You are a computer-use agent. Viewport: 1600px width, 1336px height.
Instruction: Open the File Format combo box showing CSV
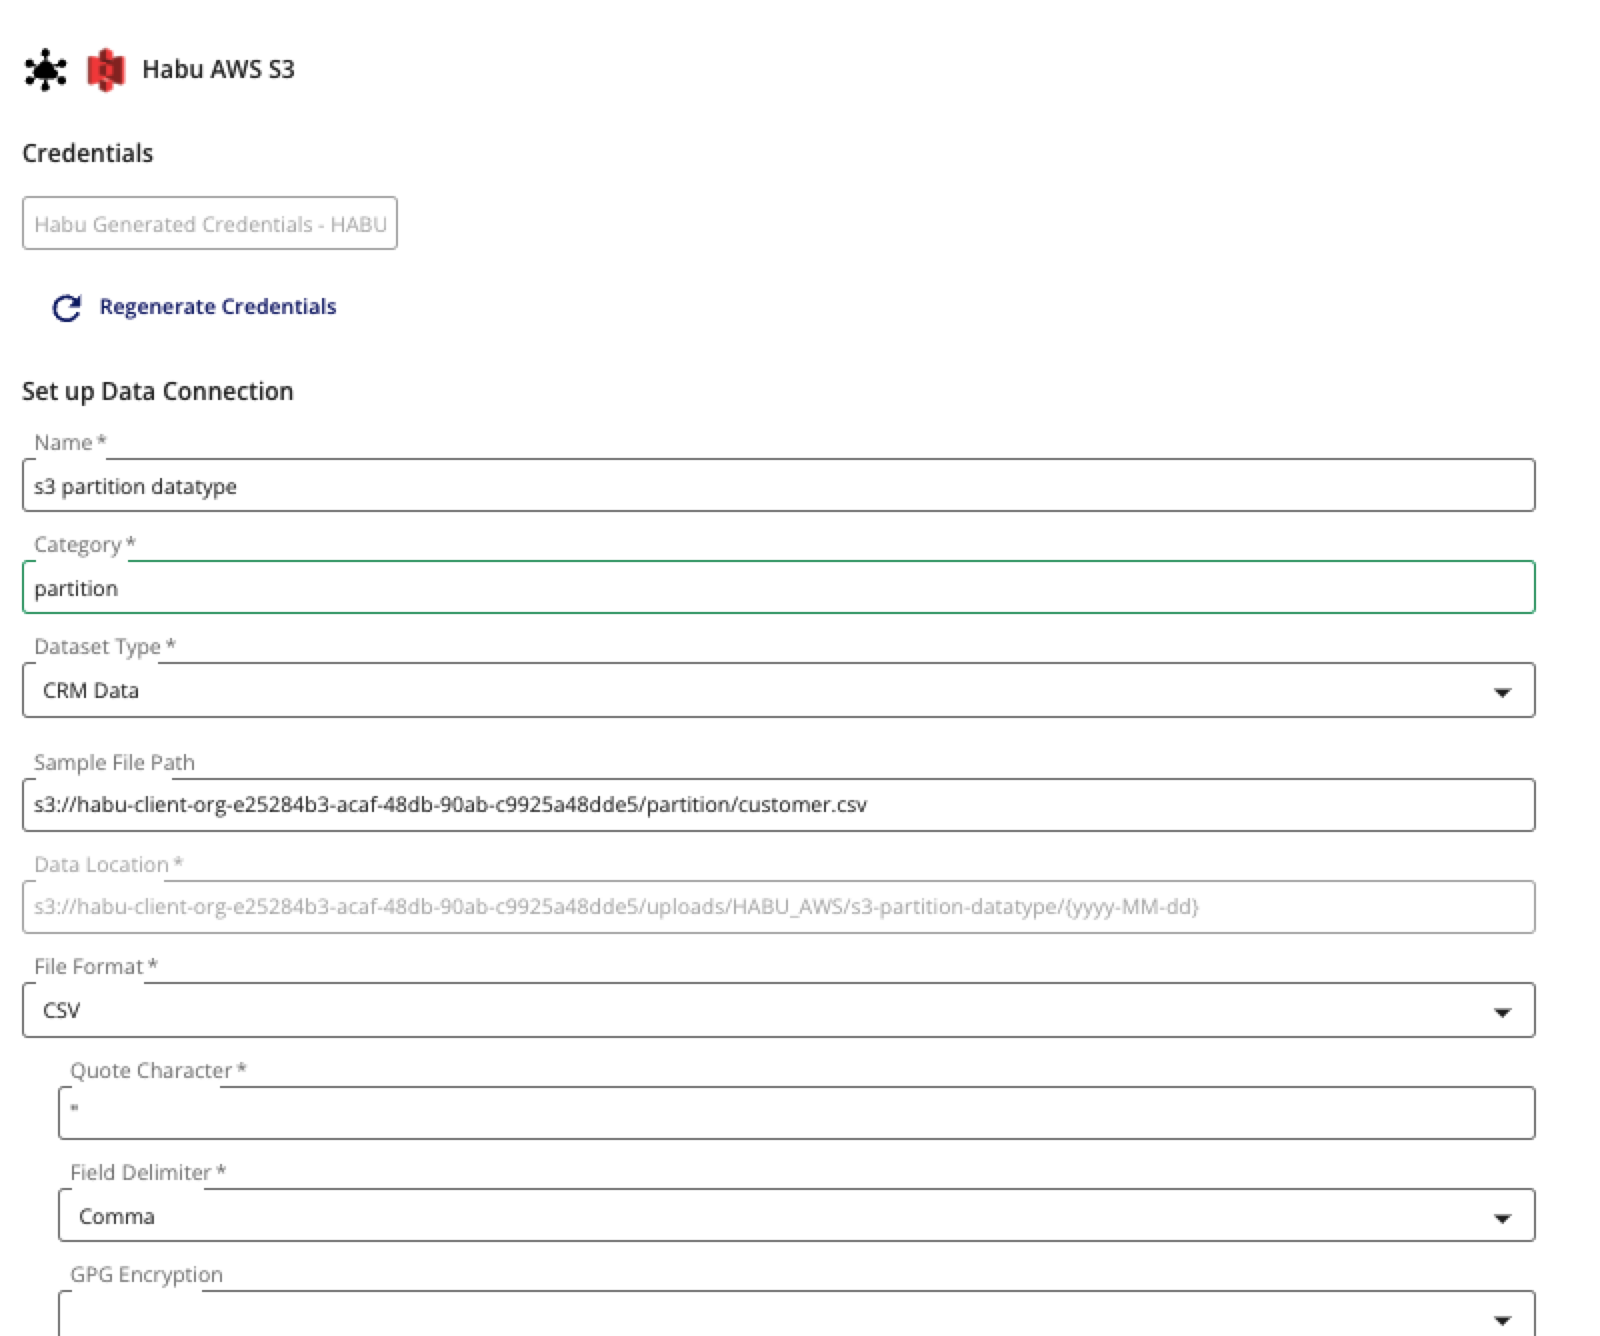click(760, 1010)
